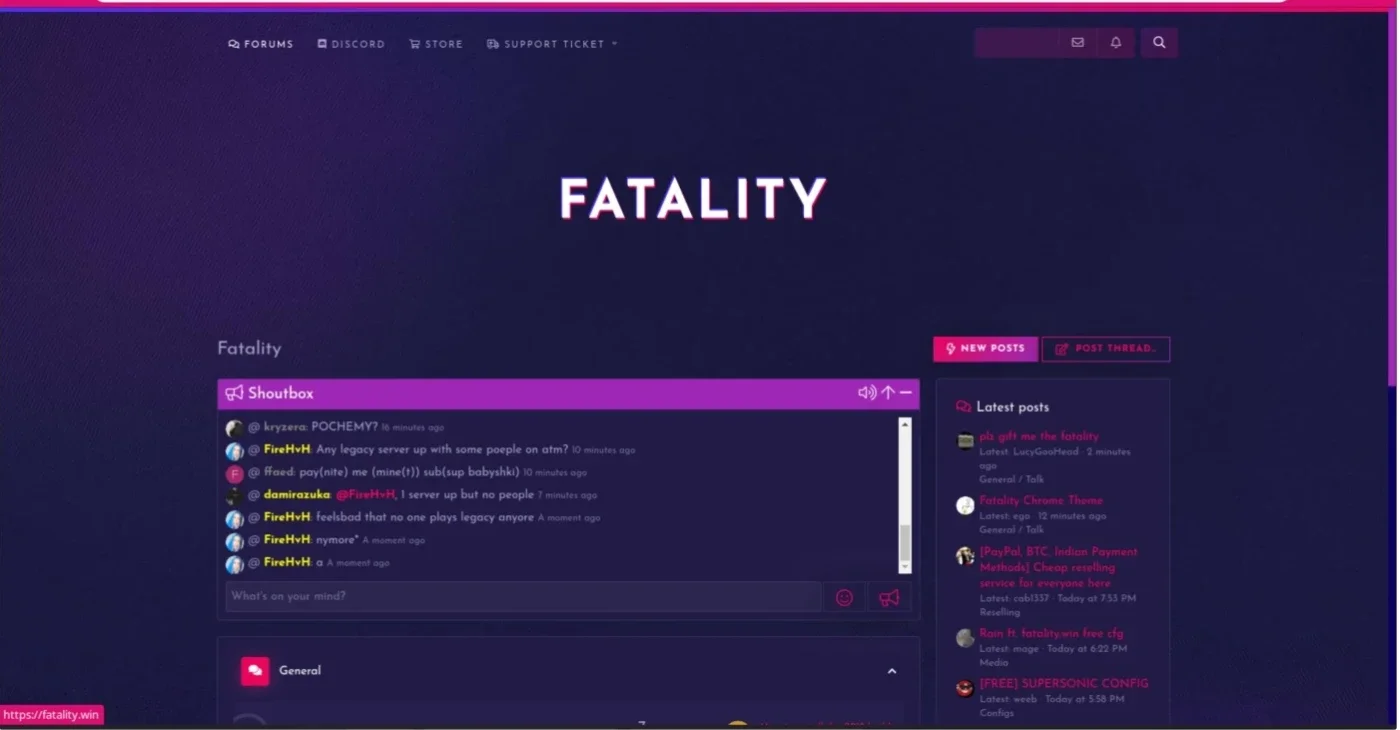Click the Shoutbox message input field
The width and height of the screenshot is (1400, 730).
[523, 597]
